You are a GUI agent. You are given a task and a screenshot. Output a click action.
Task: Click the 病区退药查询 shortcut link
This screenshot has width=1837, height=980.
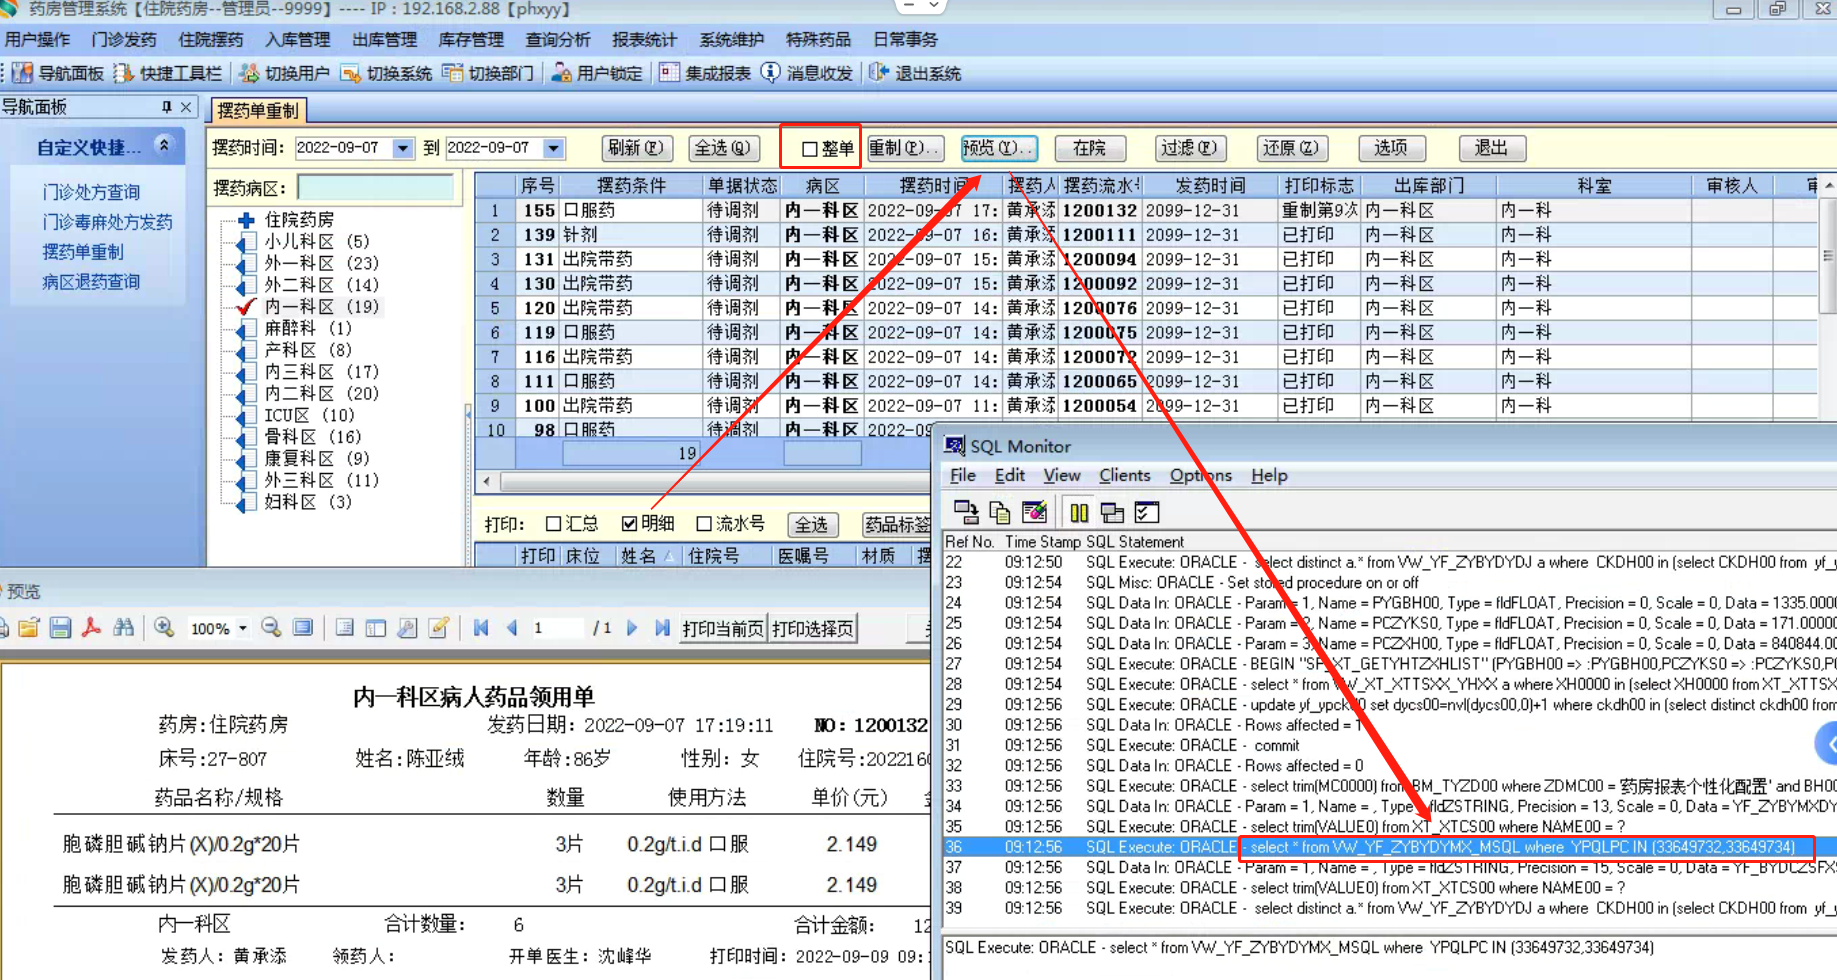point(91,282)
